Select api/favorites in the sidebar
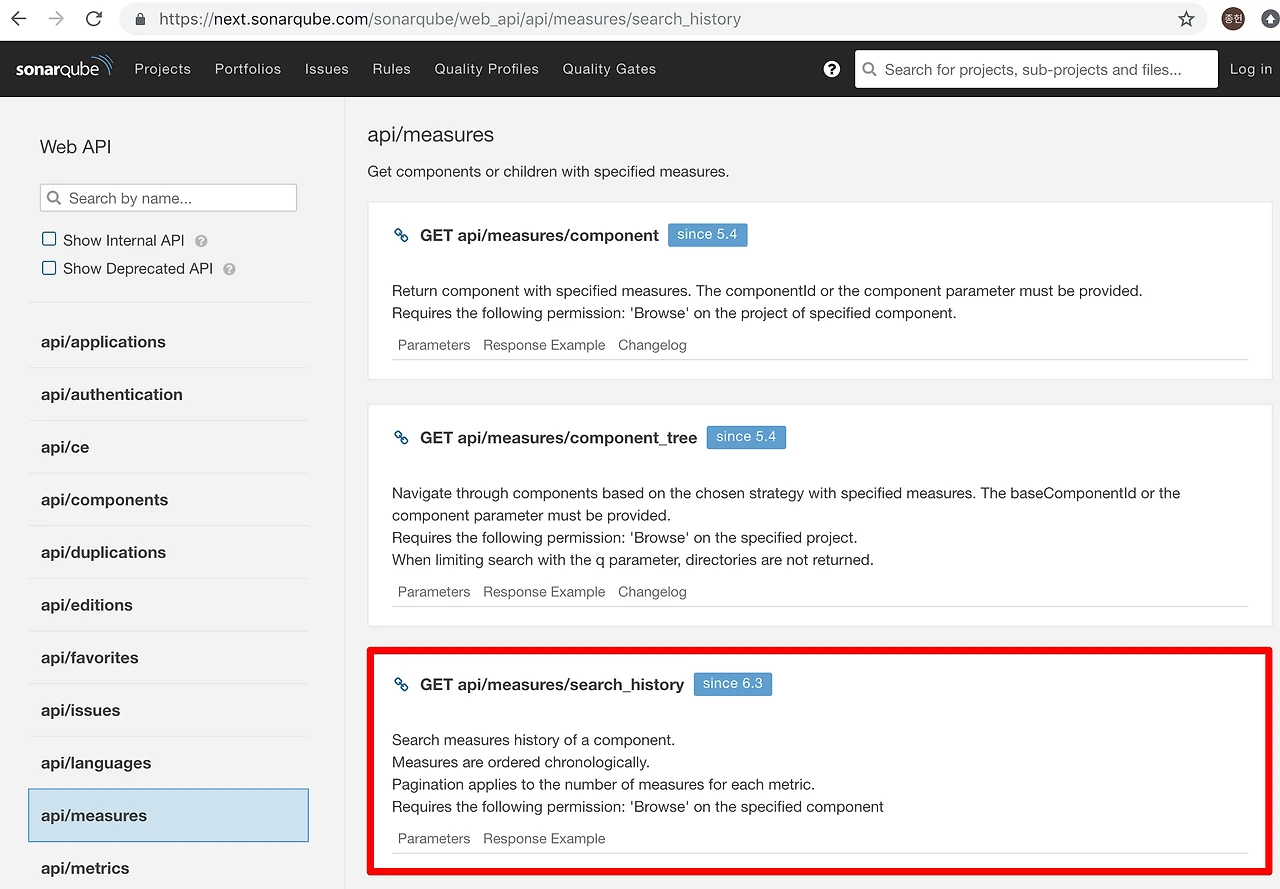Viewport: 1280px width, 889px height. pyautogui.click(x=168, y=658)
